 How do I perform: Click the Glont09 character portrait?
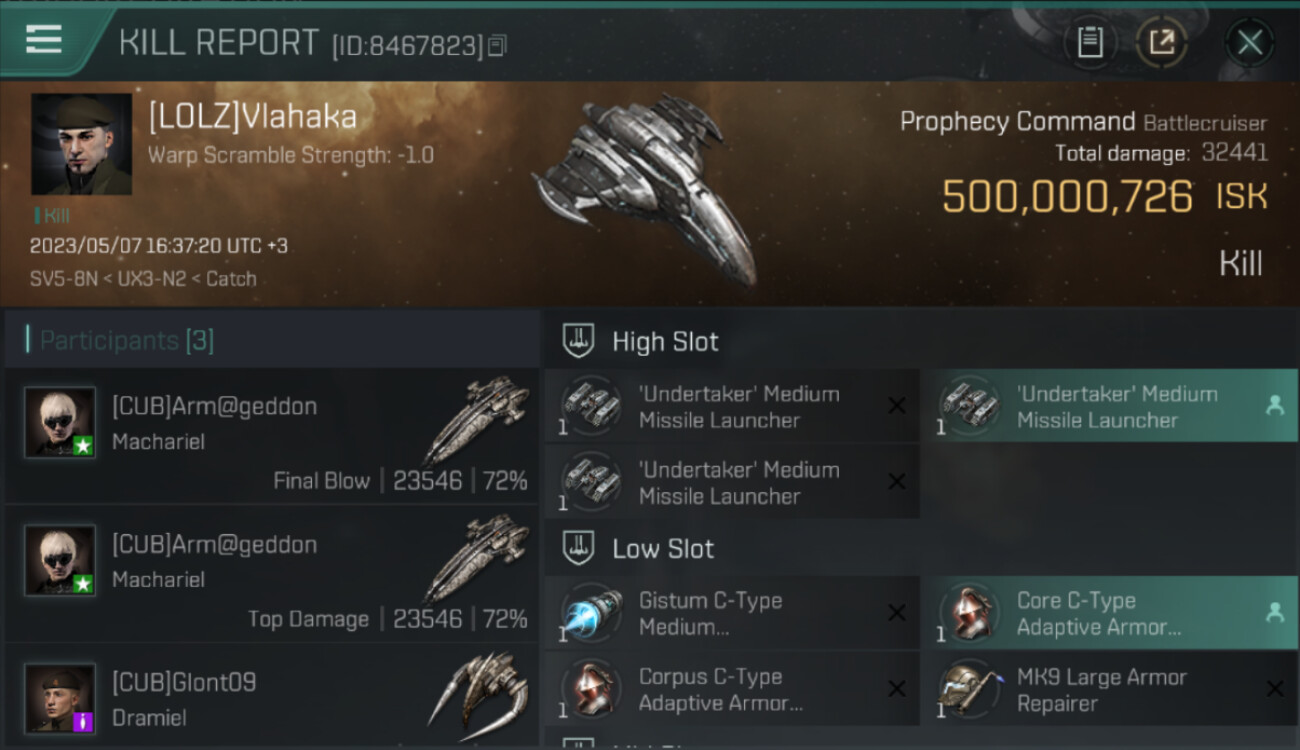[x=60, y=698]
